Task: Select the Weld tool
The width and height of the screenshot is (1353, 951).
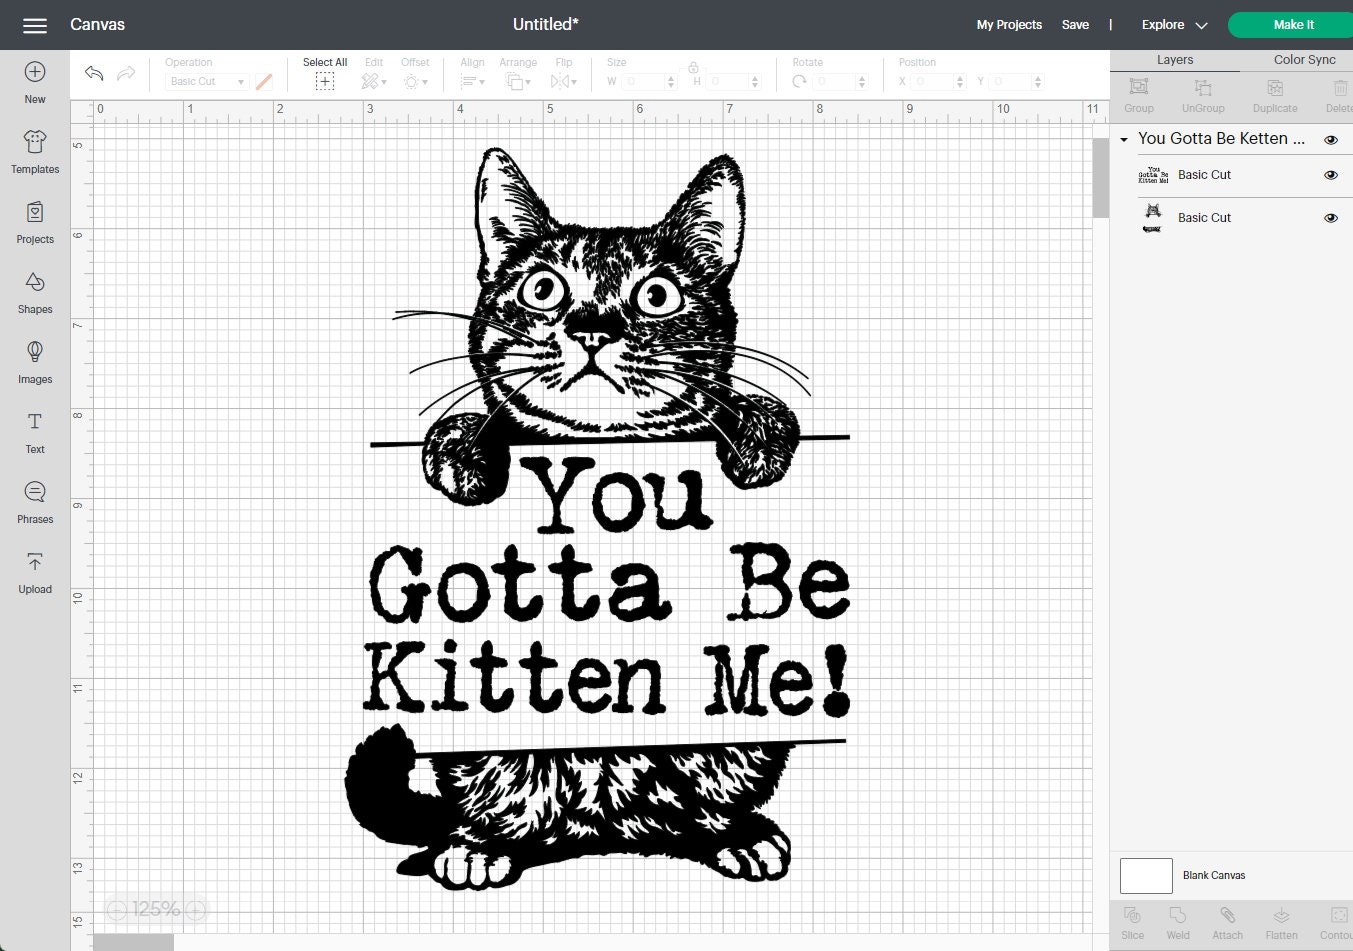Action: 1178,922
